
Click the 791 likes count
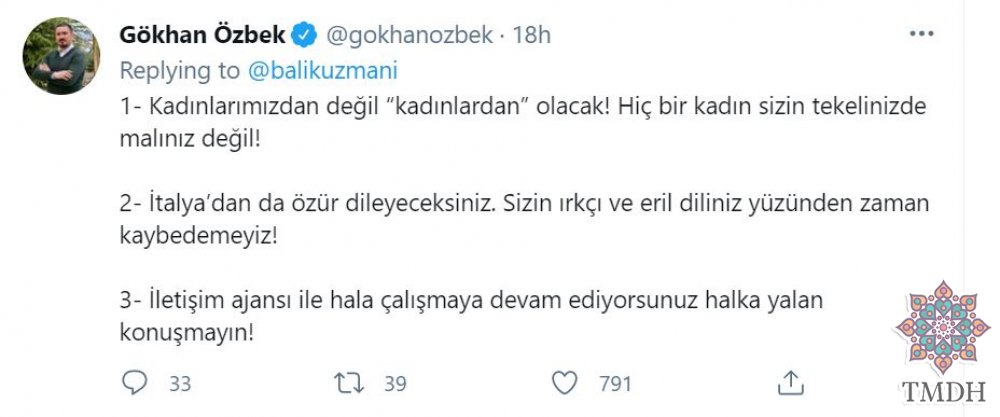click(x=615, y=384)
